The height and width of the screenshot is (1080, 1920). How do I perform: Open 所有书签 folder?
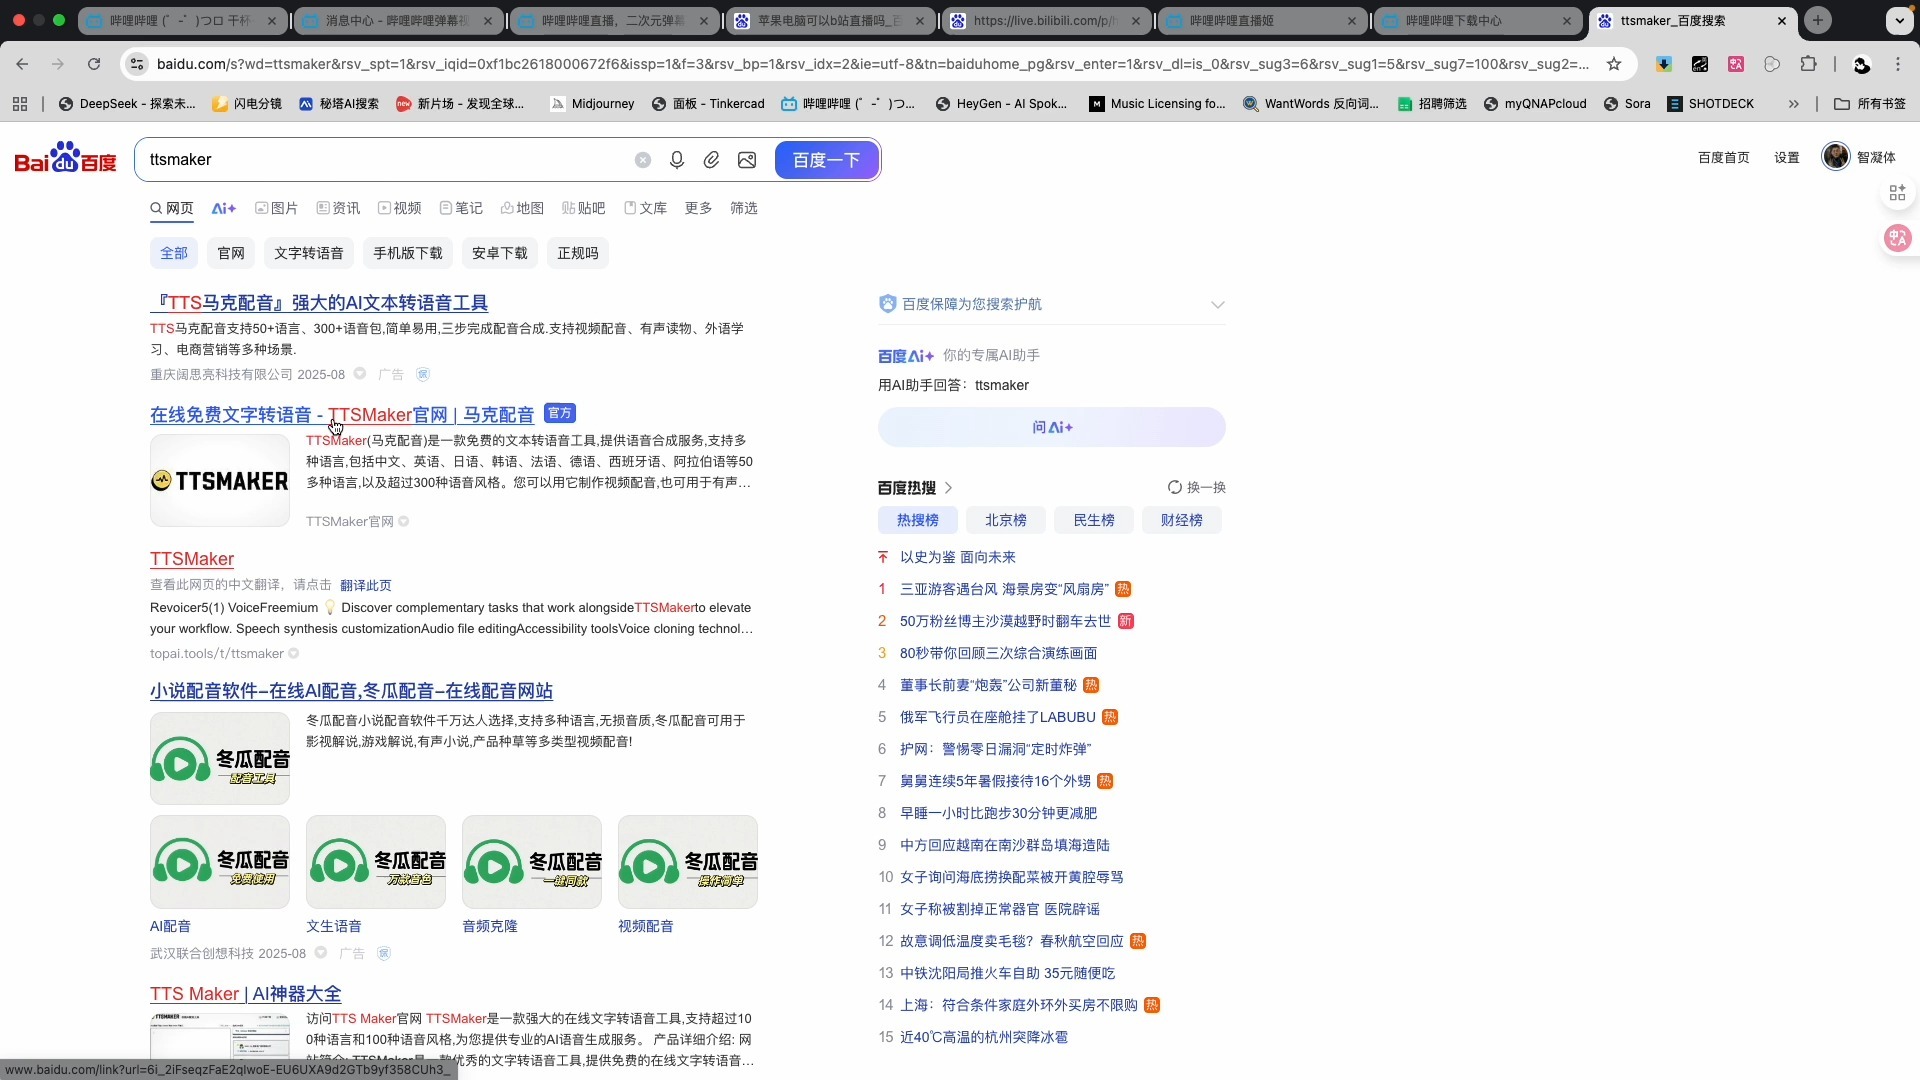(1870, 104)
